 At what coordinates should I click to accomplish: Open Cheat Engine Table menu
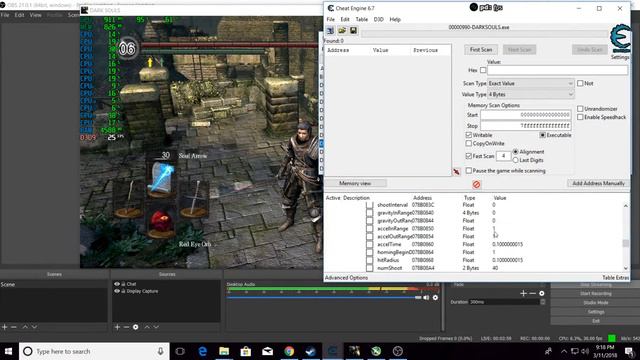pos(362,19)
